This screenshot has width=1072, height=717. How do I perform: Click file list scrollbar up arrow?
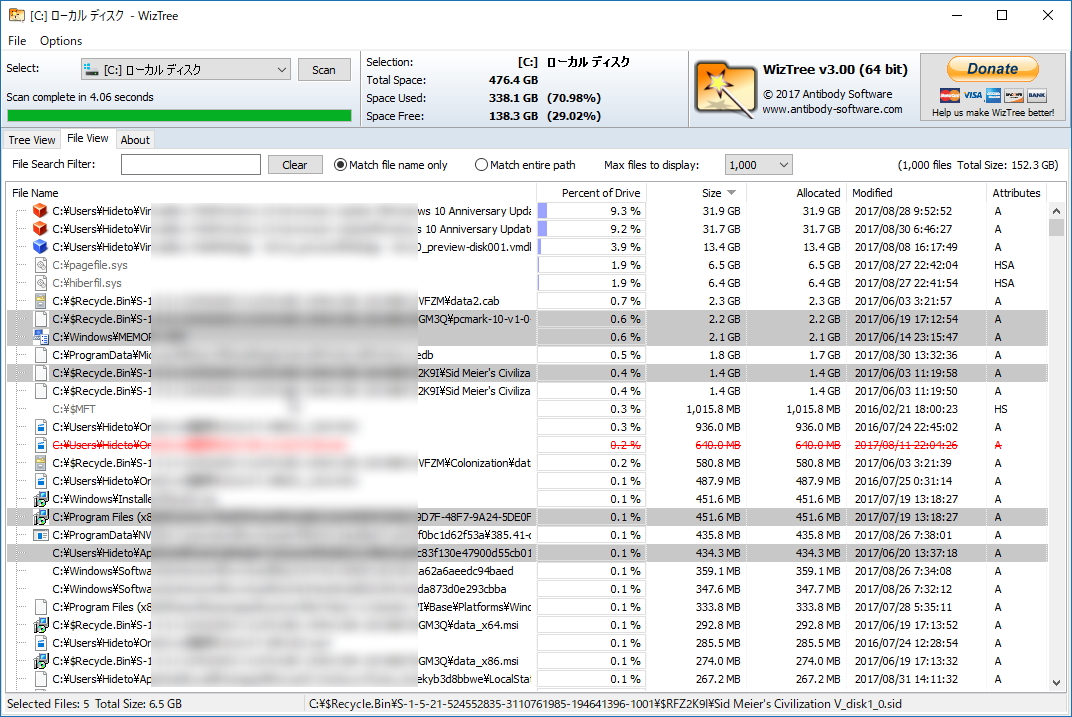coord(1056,211)
